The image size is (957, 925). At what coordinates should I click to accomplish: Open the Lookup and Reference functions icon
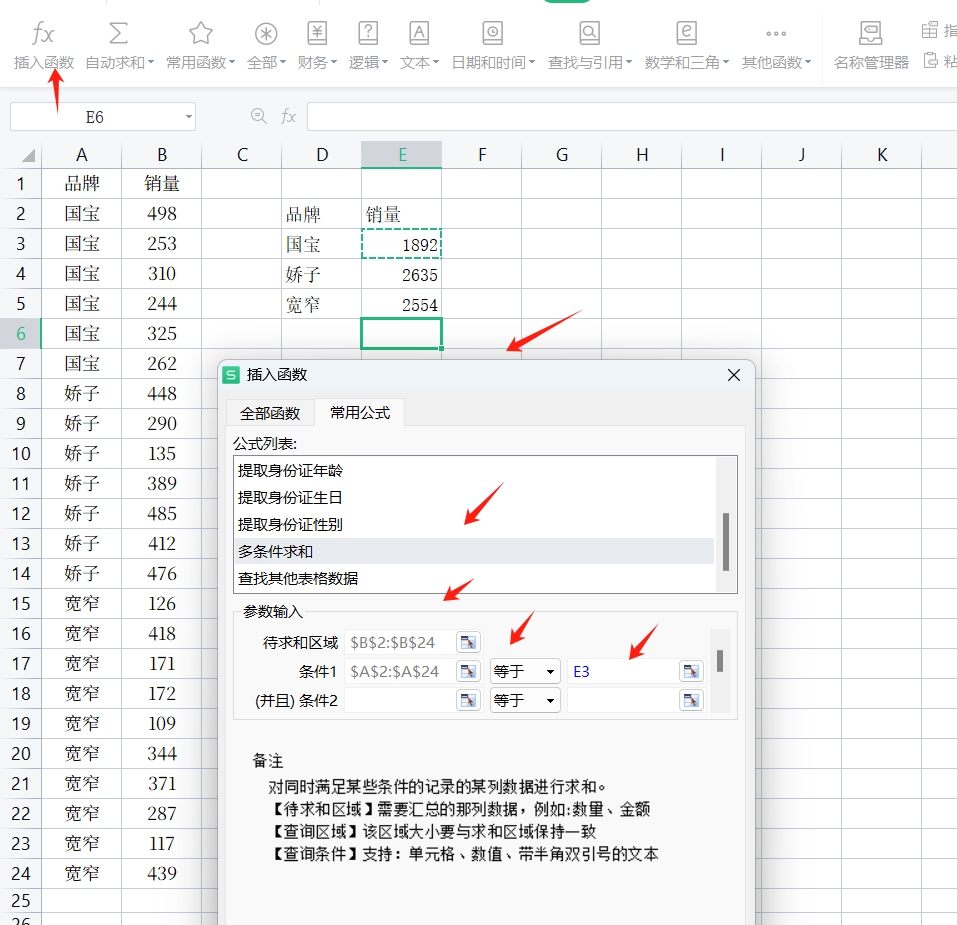(x=589, y=34)
